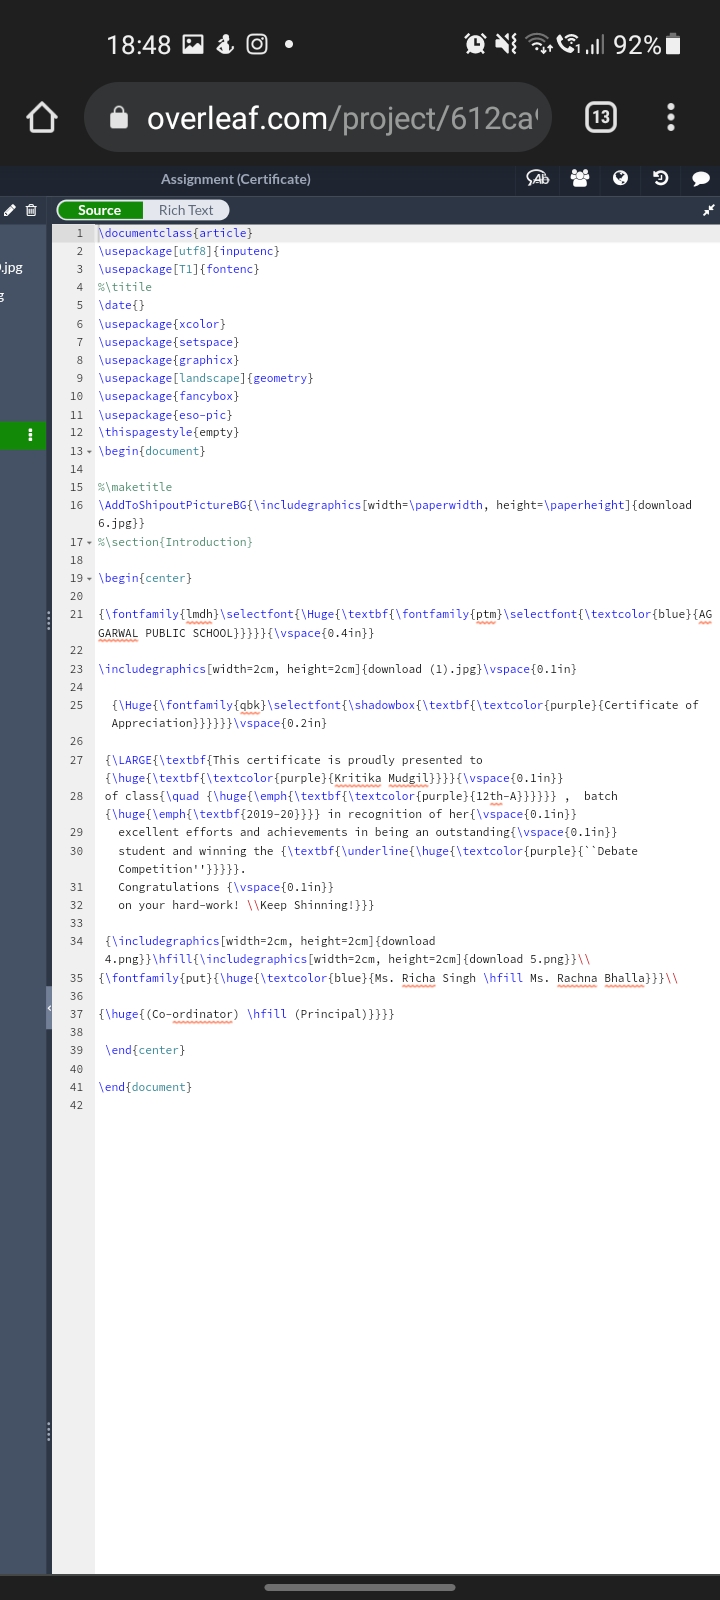720x1600 pixels.
Task: Open the Review (Ab) track changes icon
Action: coord(538,178)
